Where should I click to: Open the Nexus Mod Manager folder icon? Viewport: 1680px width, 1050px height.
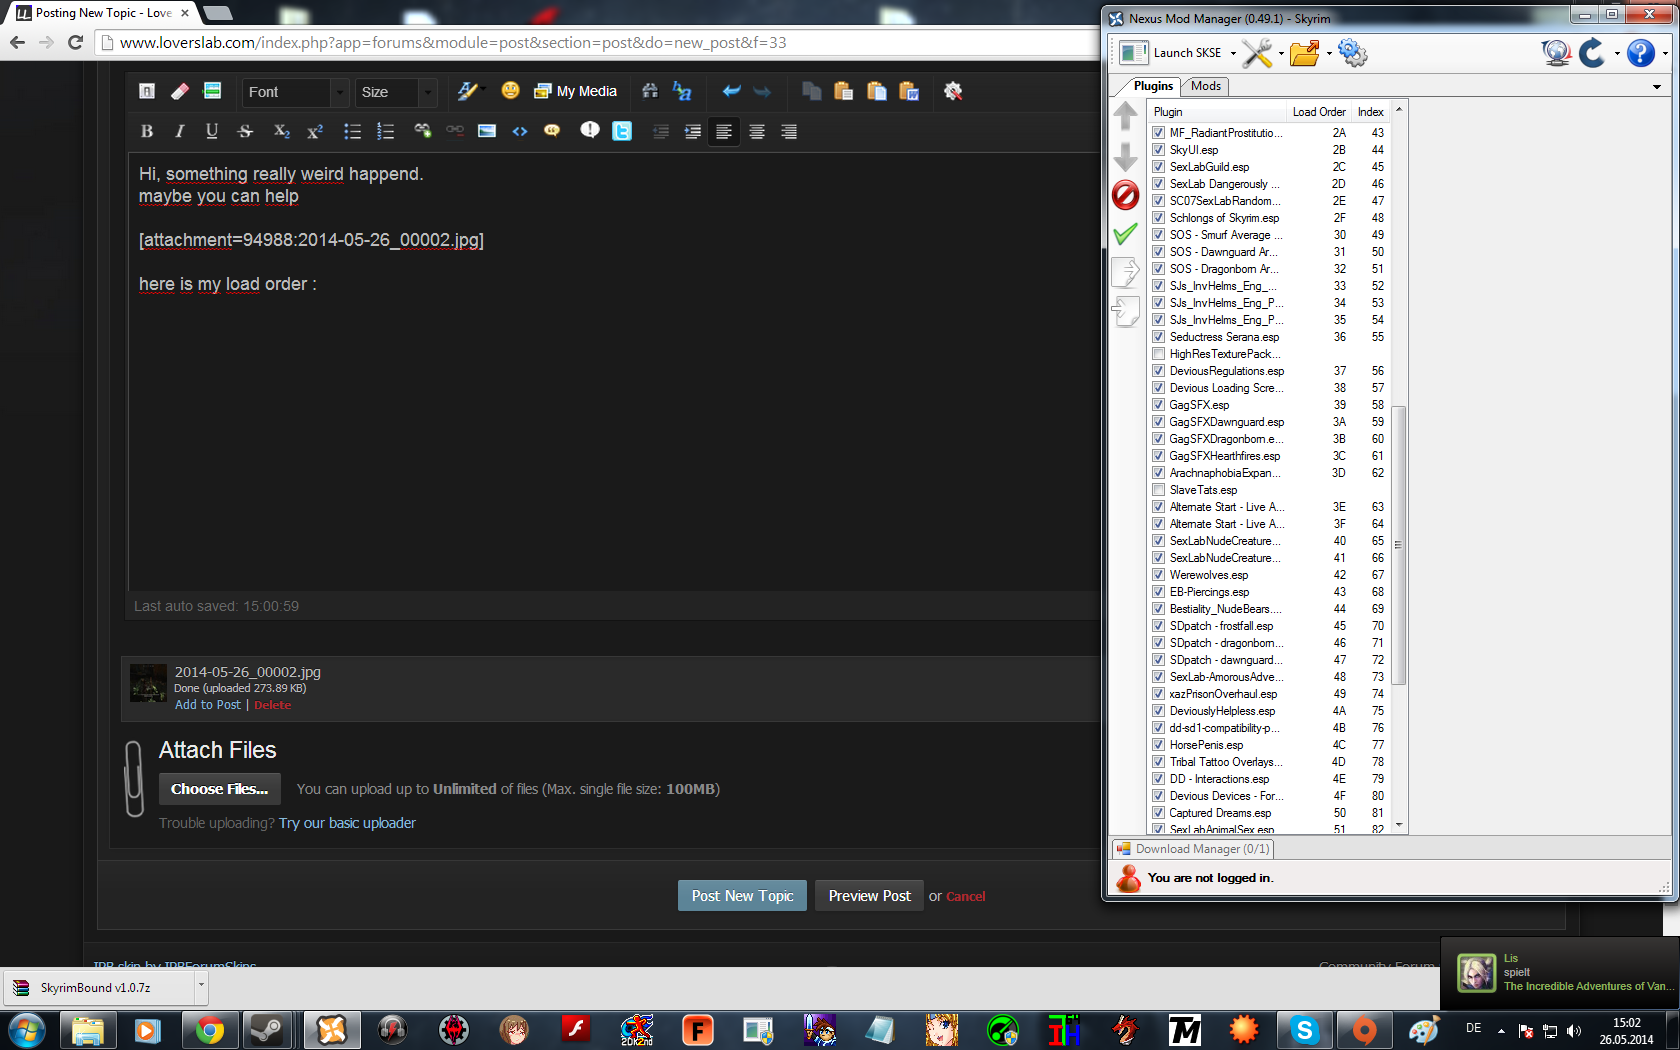tap(1304, 53)
